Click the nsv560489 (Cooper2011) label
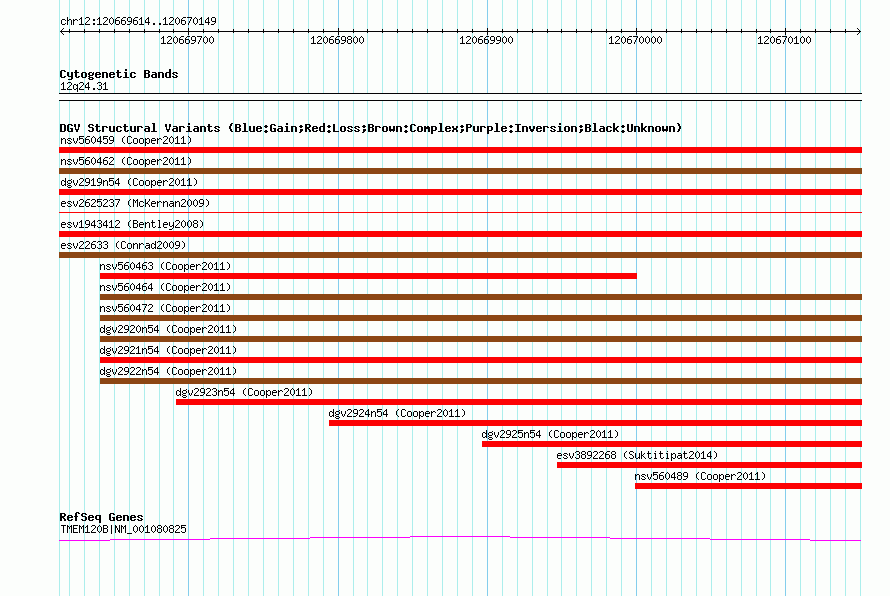890x596 pixels. [x=700, y=476]
